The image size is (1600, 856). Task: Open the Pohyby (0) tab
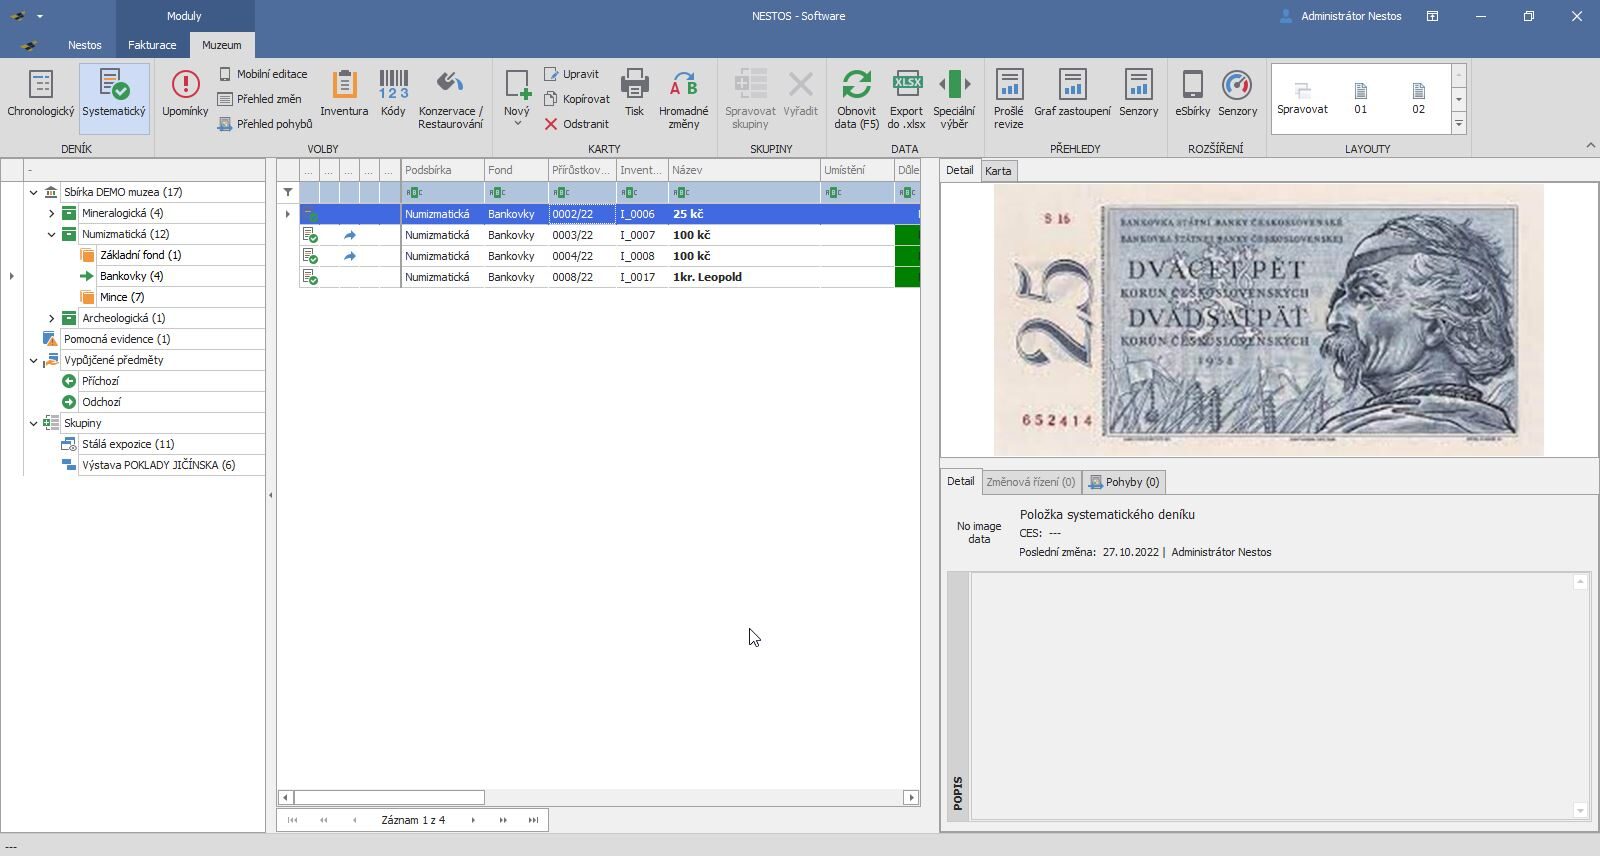(x=1124, y=482)
